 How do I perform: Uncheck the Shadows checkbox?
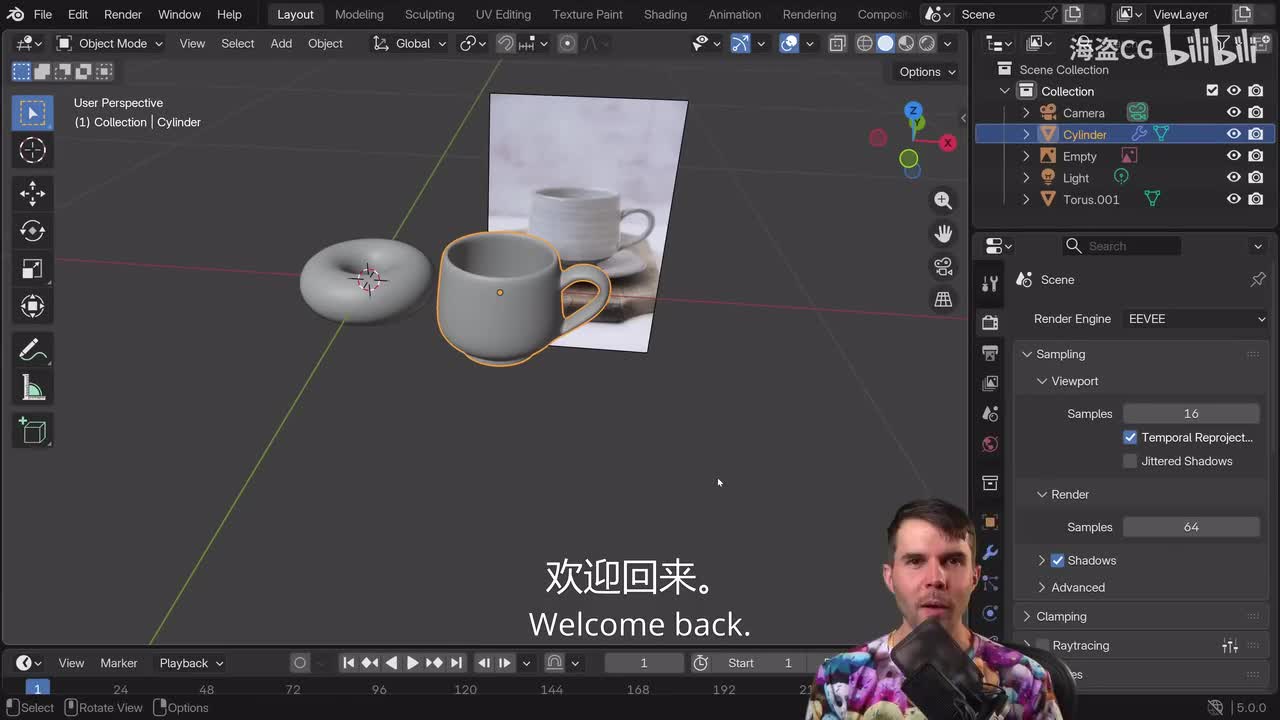(1058, 560)
